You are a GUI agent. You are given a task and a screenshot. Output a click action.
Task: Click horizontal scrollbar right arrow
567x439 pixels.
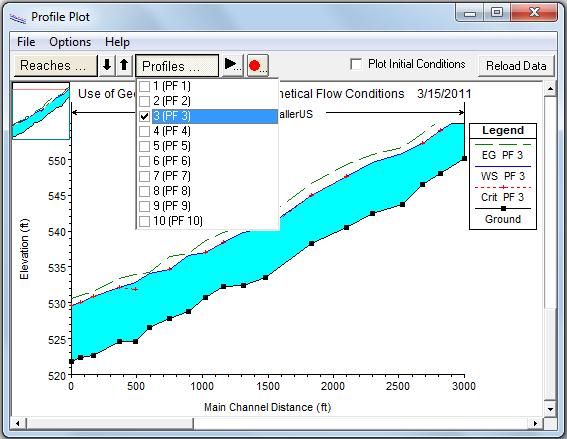tap(535, 423)
